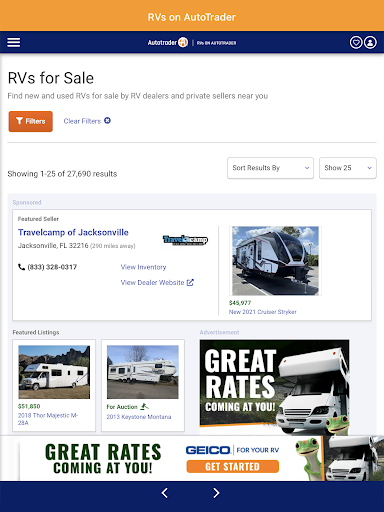Go back with the left arrow
This screenshot has height=512, width=384.
[164, 493]
